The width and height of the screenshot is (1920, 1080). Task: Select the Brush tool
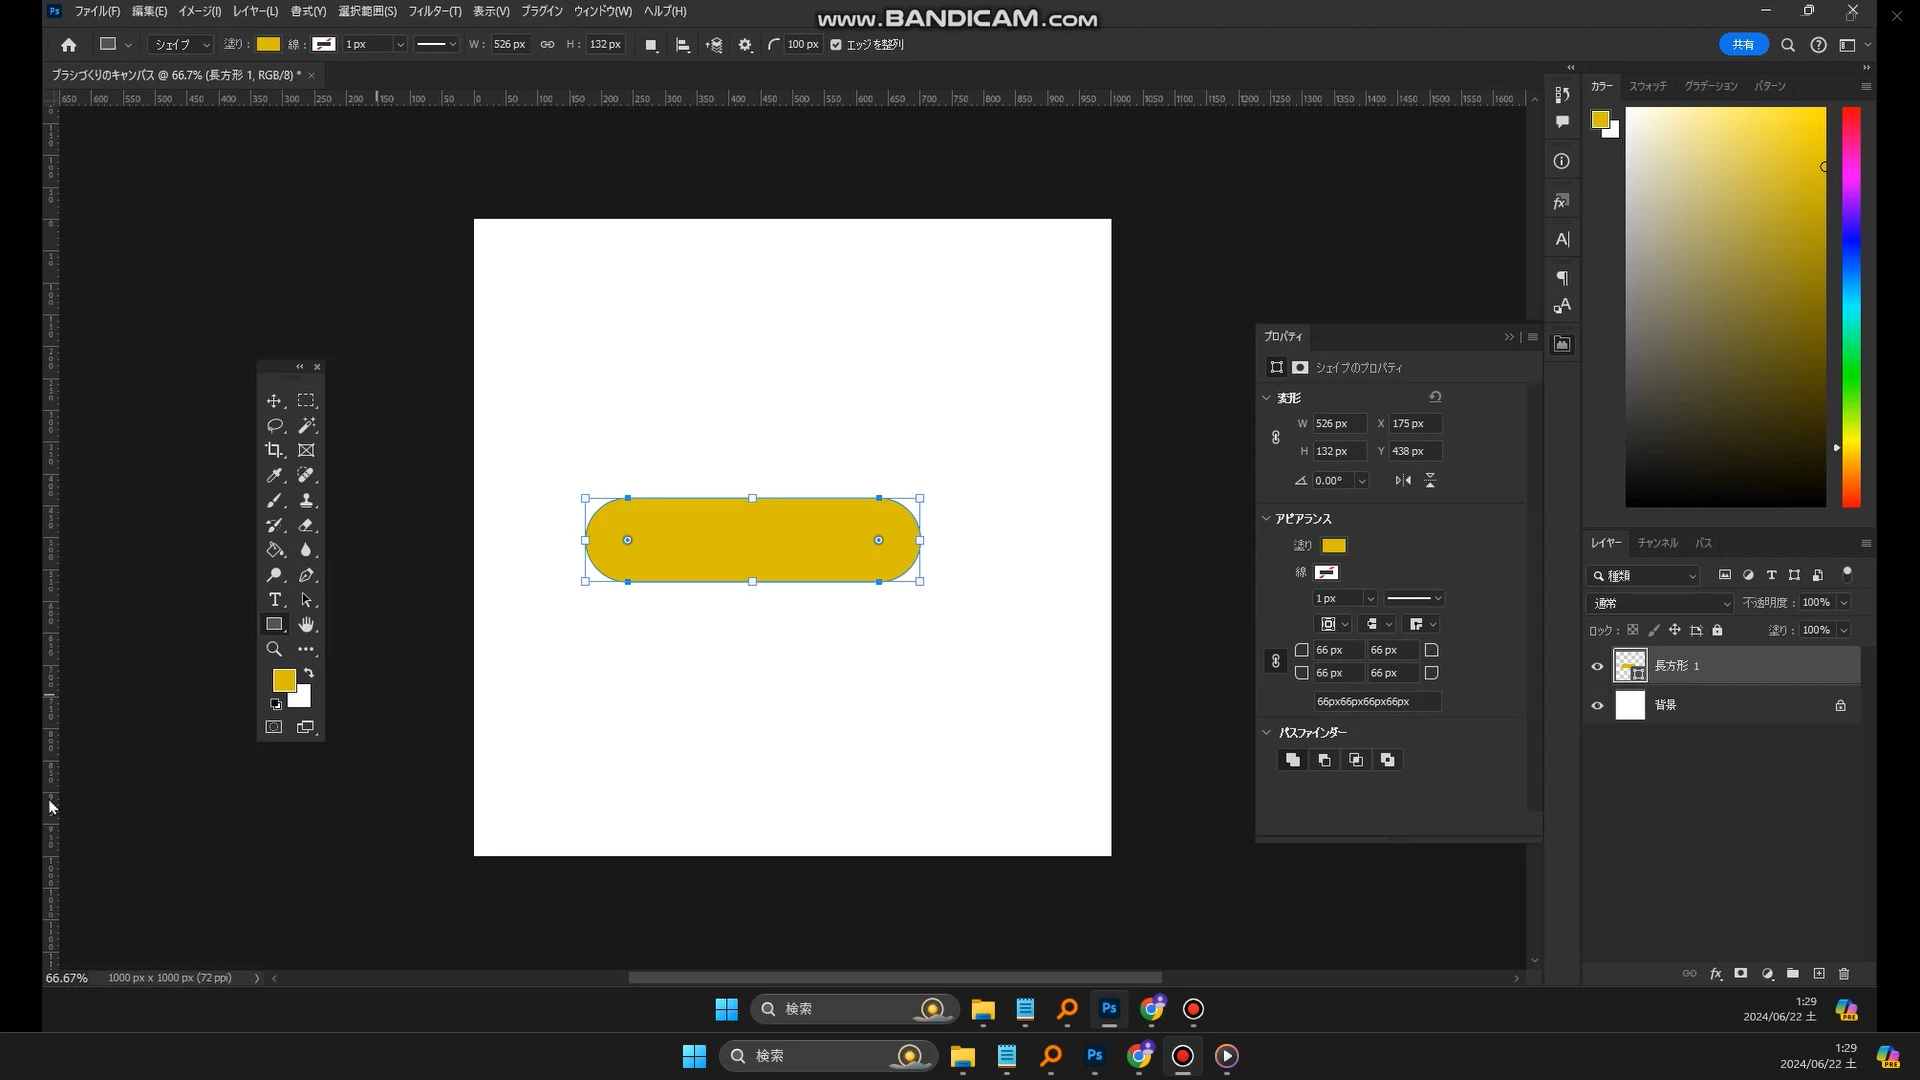click(274, 501)
